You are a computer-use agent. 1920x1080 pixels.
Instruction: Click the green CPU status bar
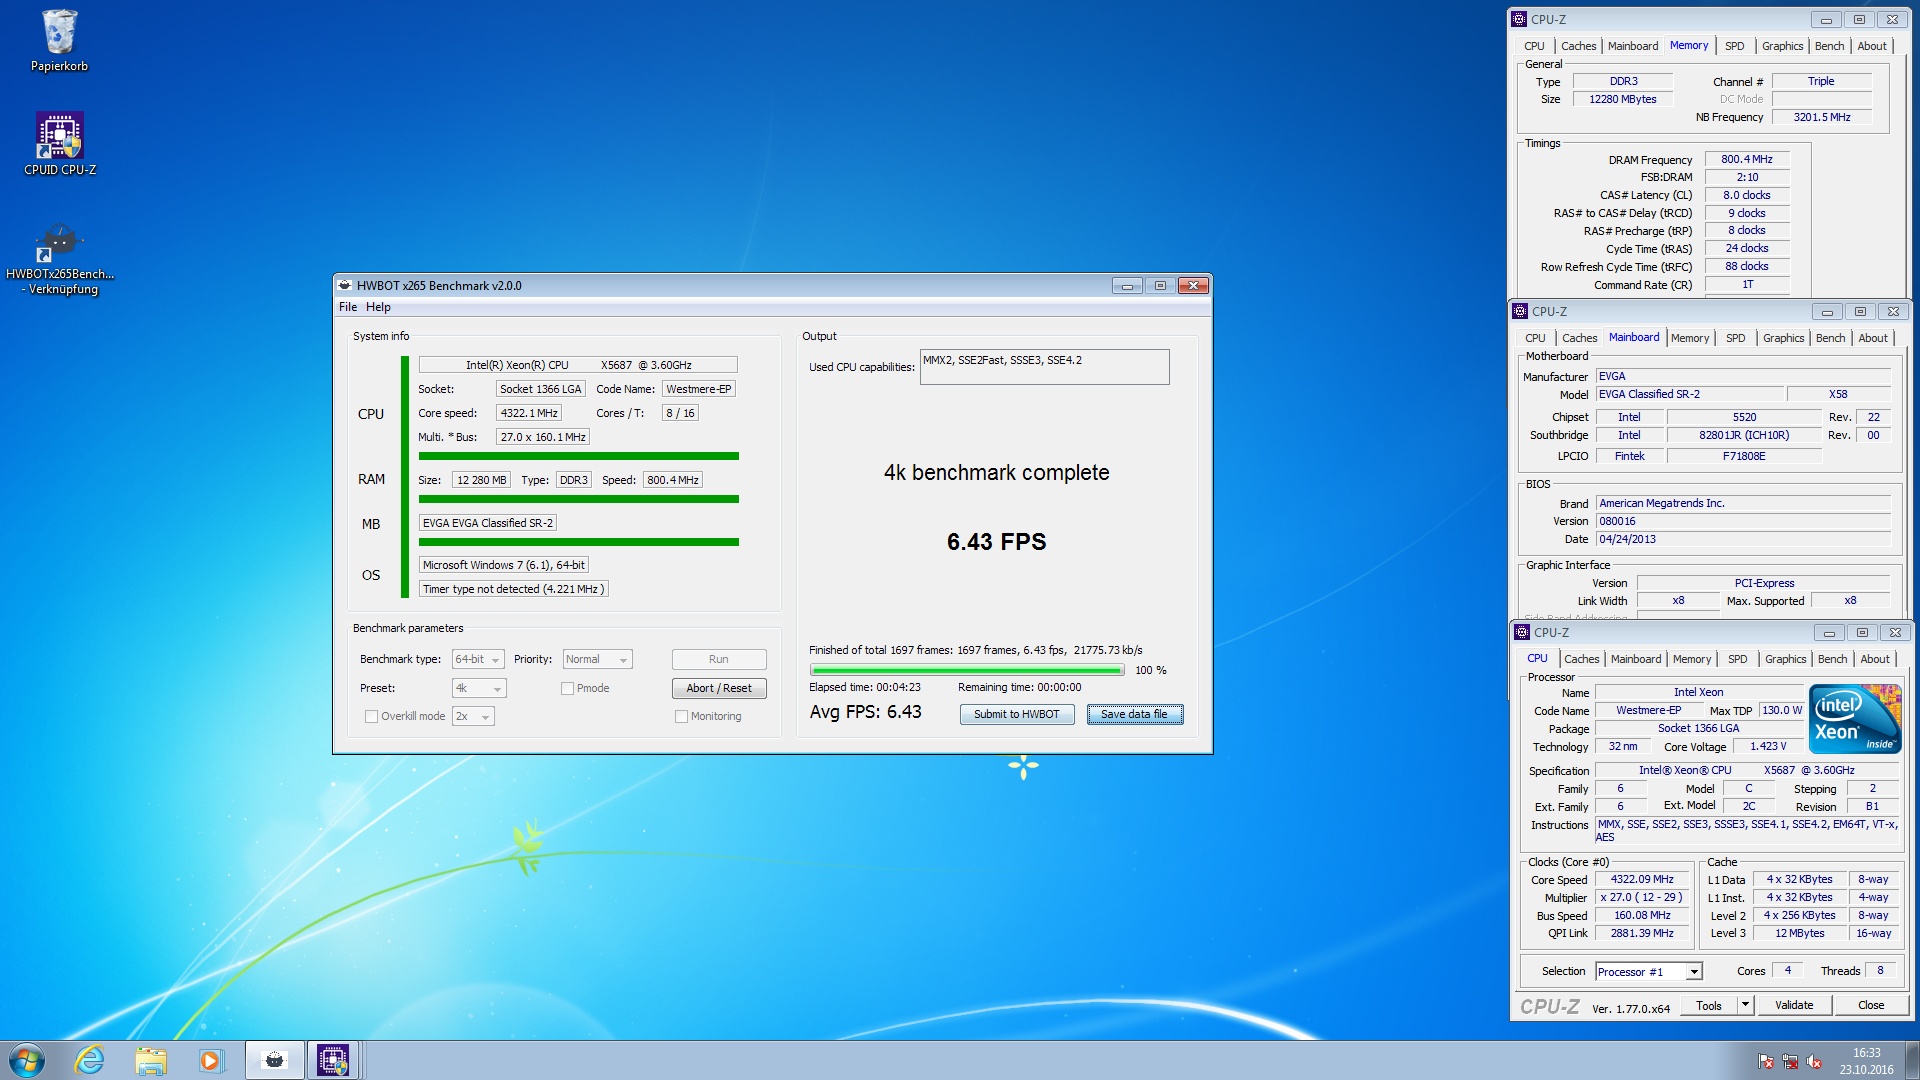pos(579,456)
